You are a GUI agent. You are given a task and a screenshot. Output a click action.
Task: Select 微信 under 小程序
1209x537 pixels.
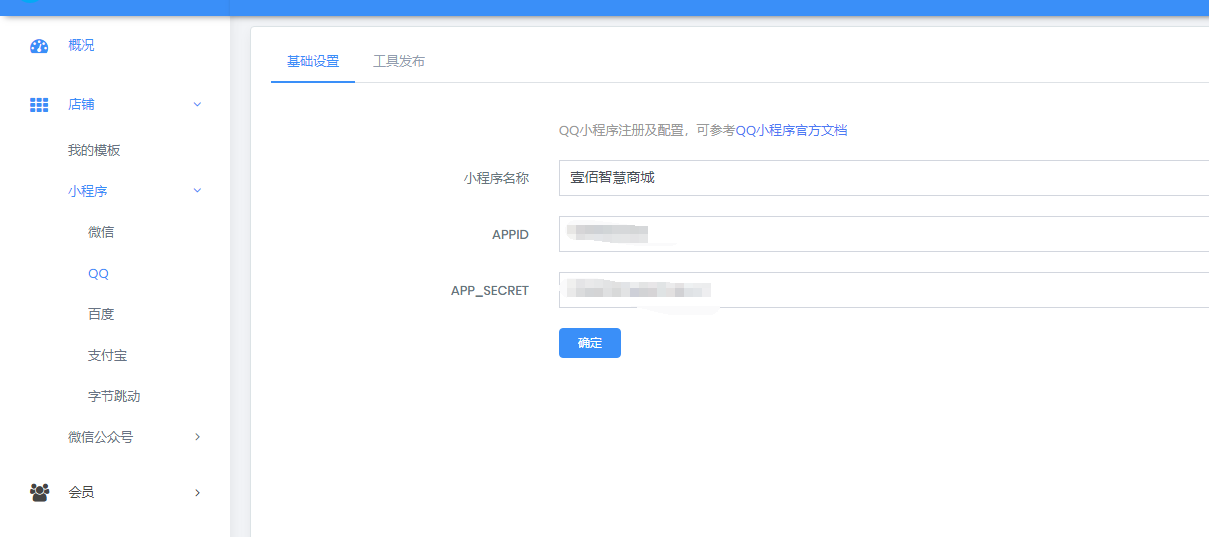[x=101, y=232]
